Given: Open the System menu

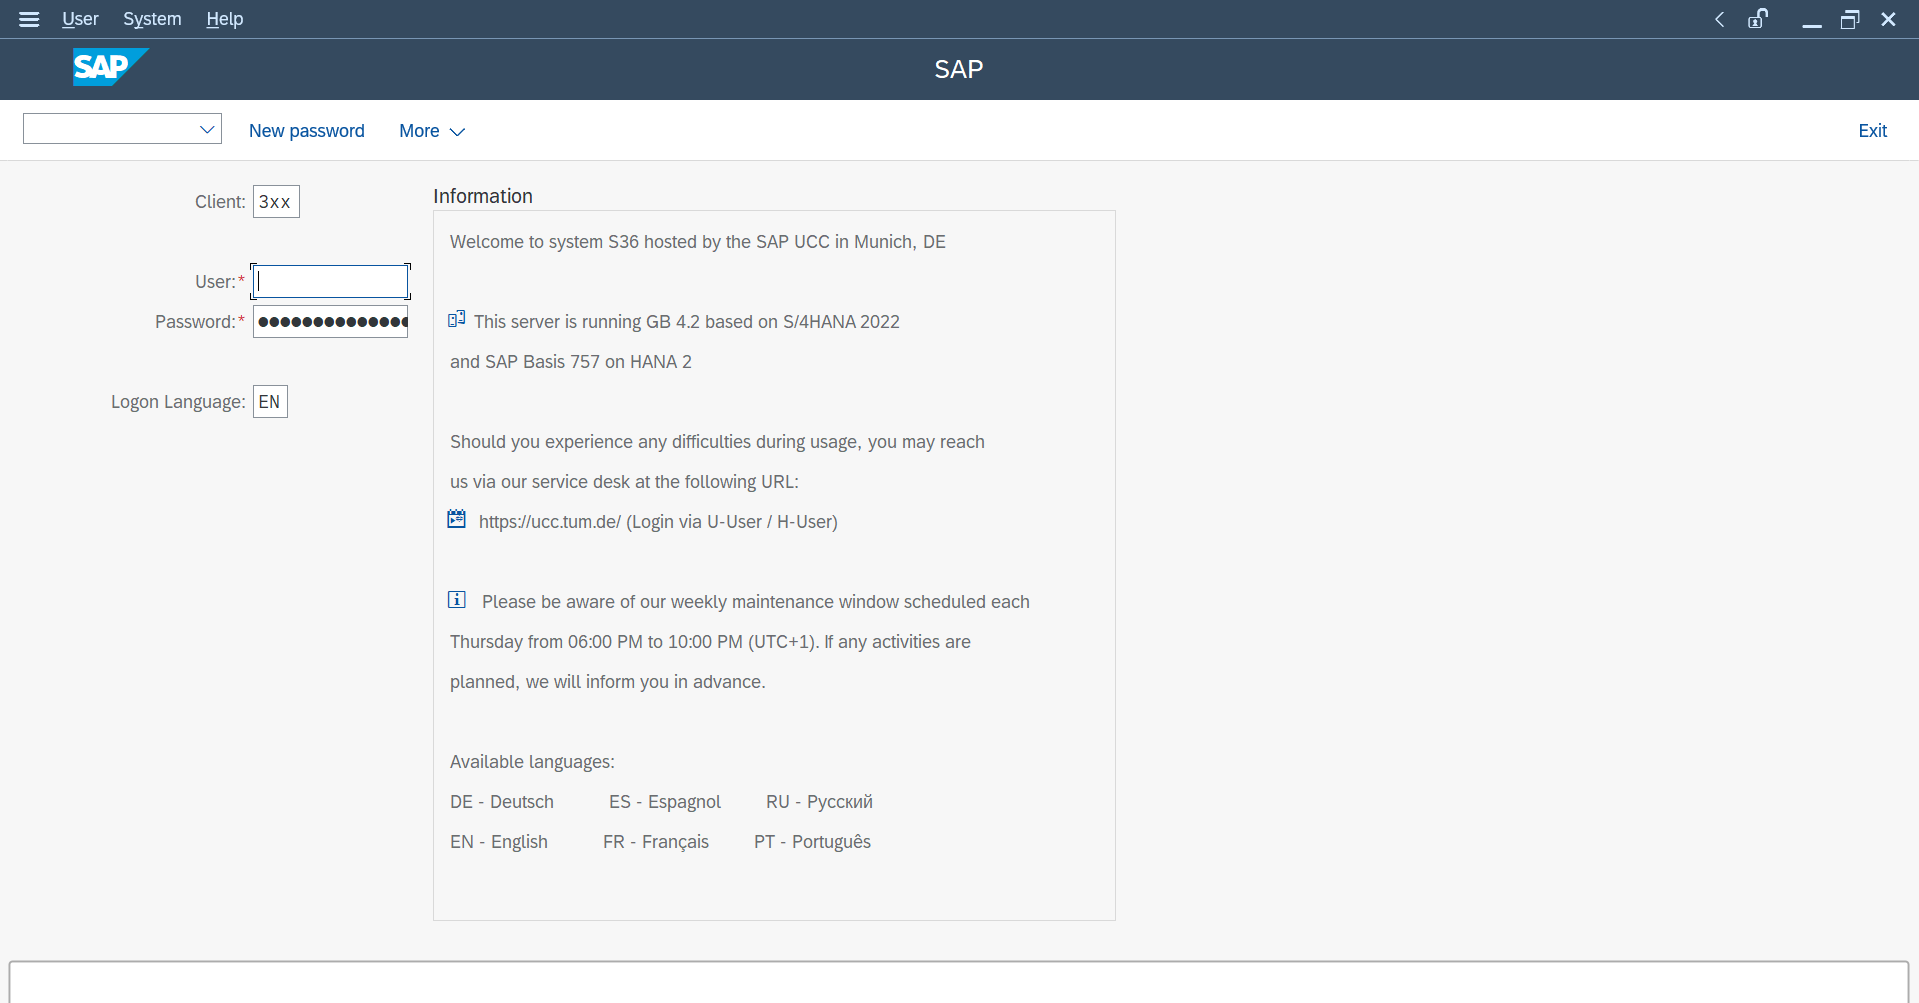Looking at the screenshot, I should [152, 19].
